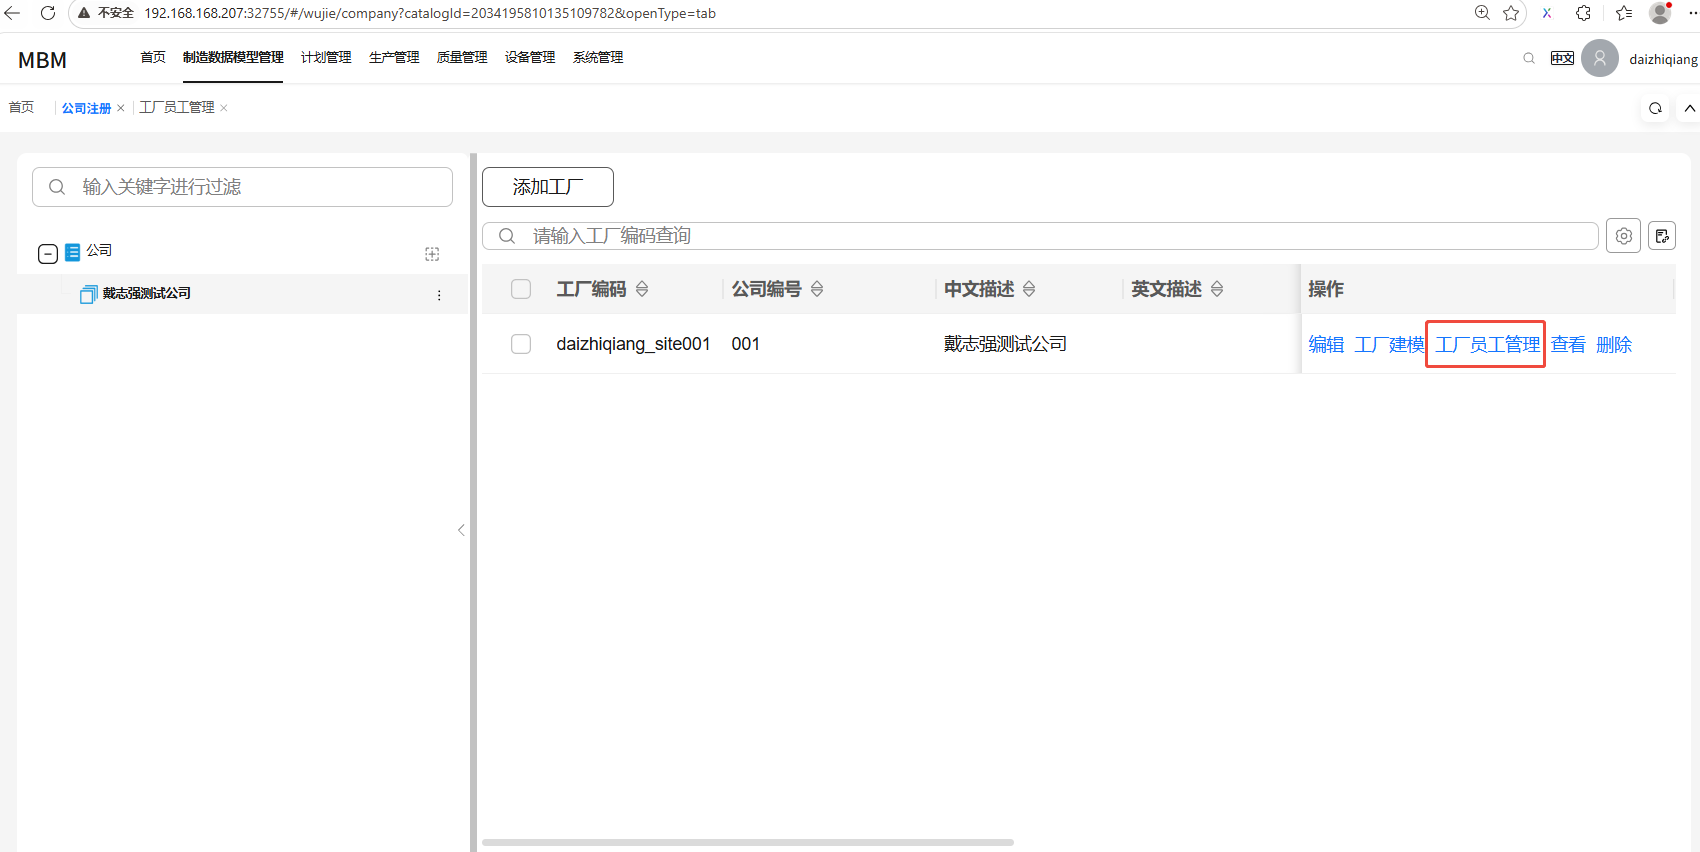The height and width of the screenshot is (852, 1700).
Task: Click the 不安全 site security warning
Action: coord(106,13)
